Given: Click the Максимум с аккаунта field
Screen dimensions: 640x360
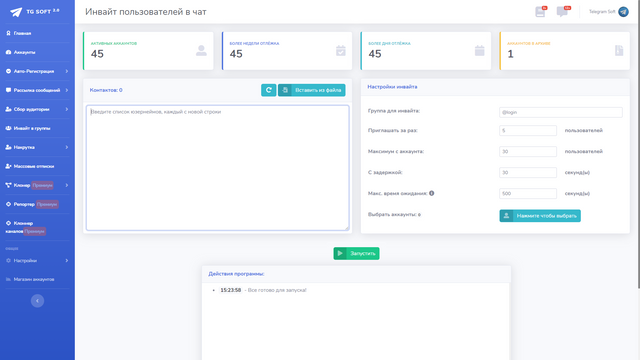Looking at the screenshot, I should [528, 151].
